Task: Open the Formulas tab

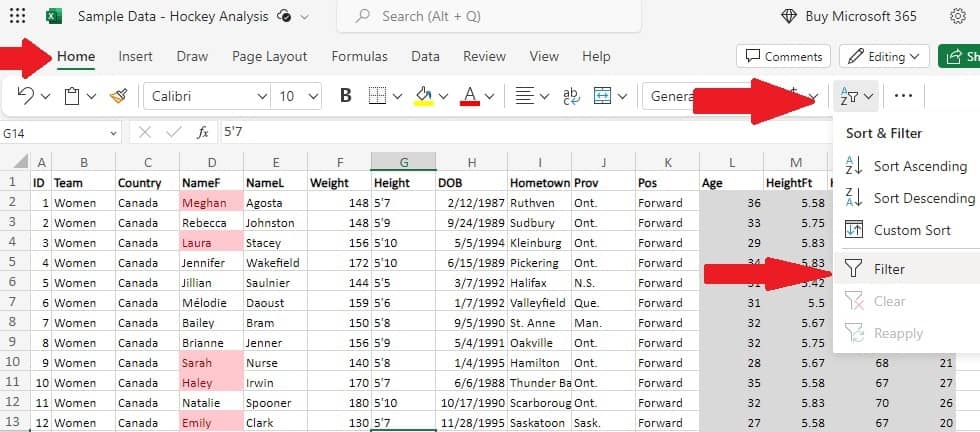Action: [359, 56]
